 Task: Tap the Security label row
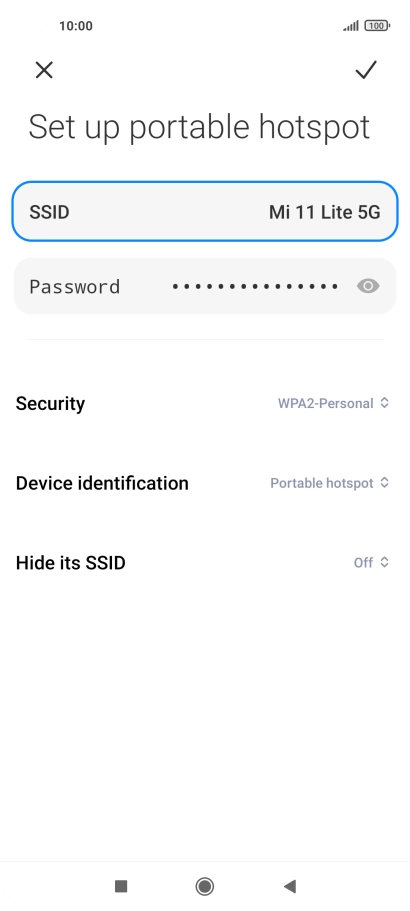[x=205, y=403]
